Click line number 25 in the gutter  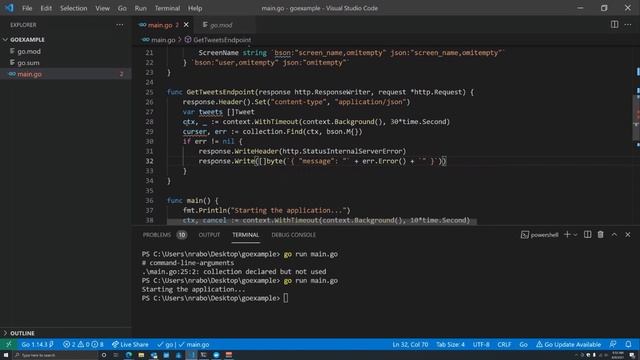pos(149,92)
